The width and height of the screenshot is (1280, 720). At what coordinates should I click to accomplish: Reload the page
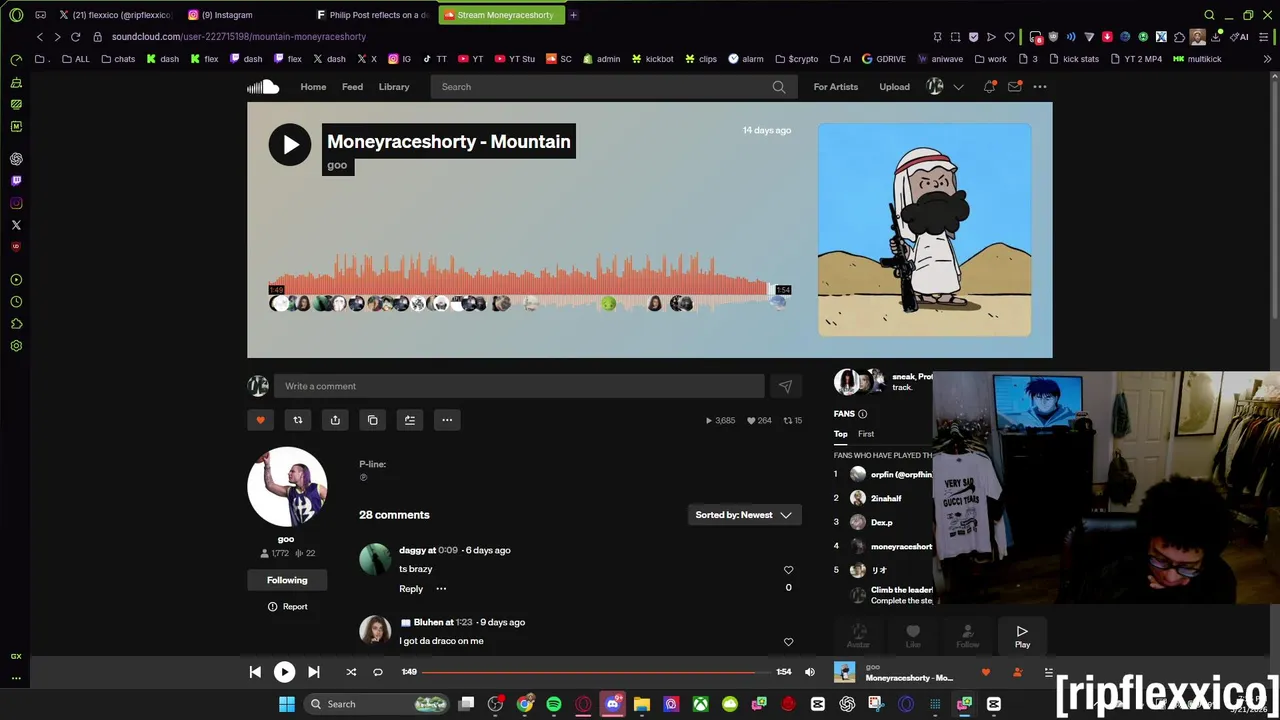pyautogui.click(x=75, y=37)
